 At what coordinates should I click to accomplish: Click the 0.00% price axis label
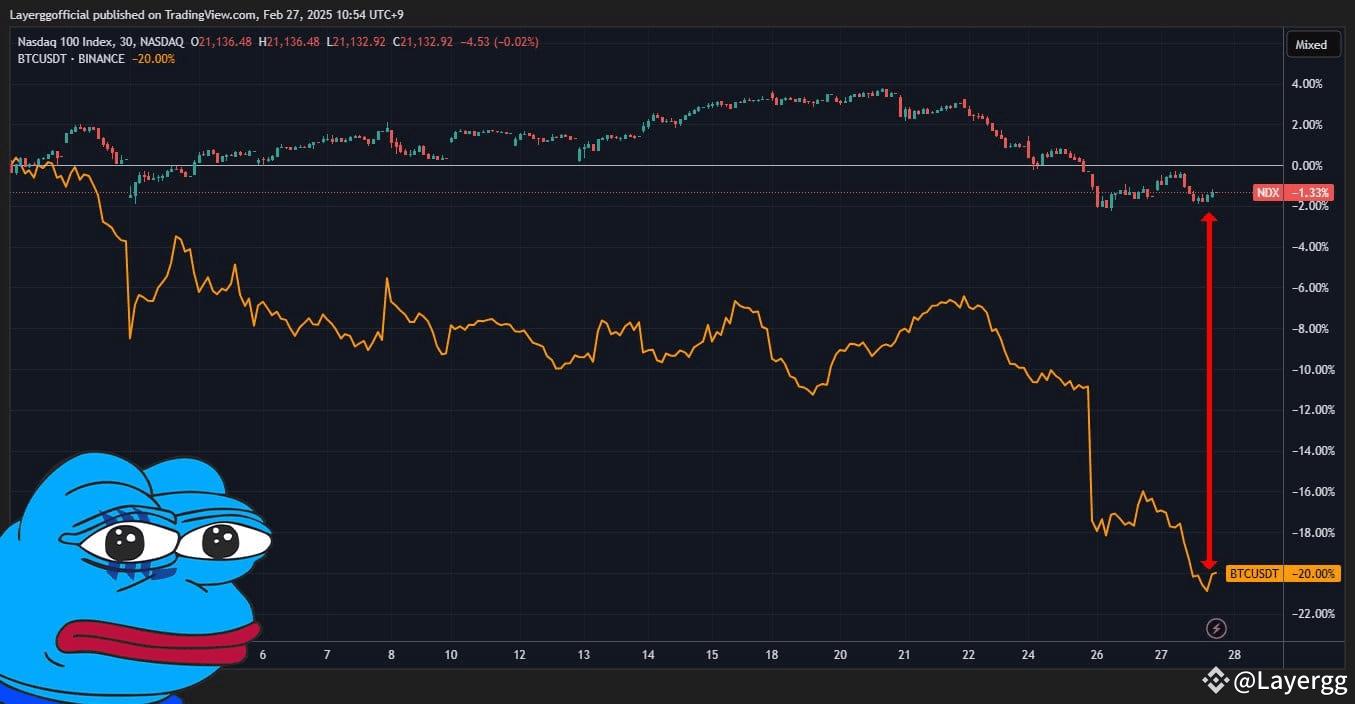(1307, 166)
